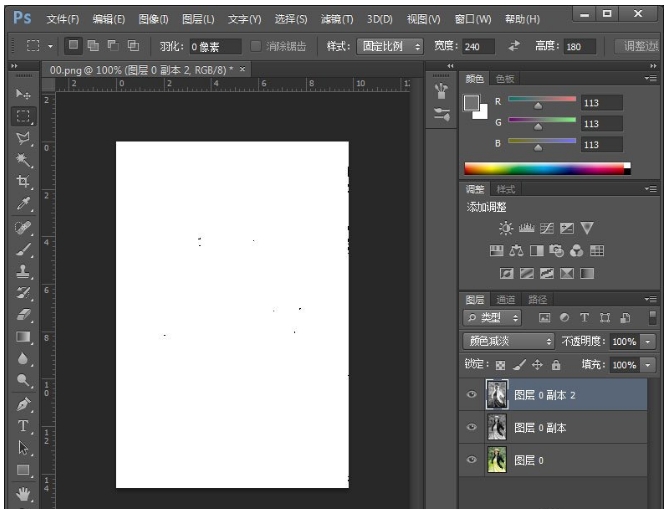This screenshot has width=669, height=509.
Task: Toggle visibility of the 图层 0 layer
Action: 471,461
